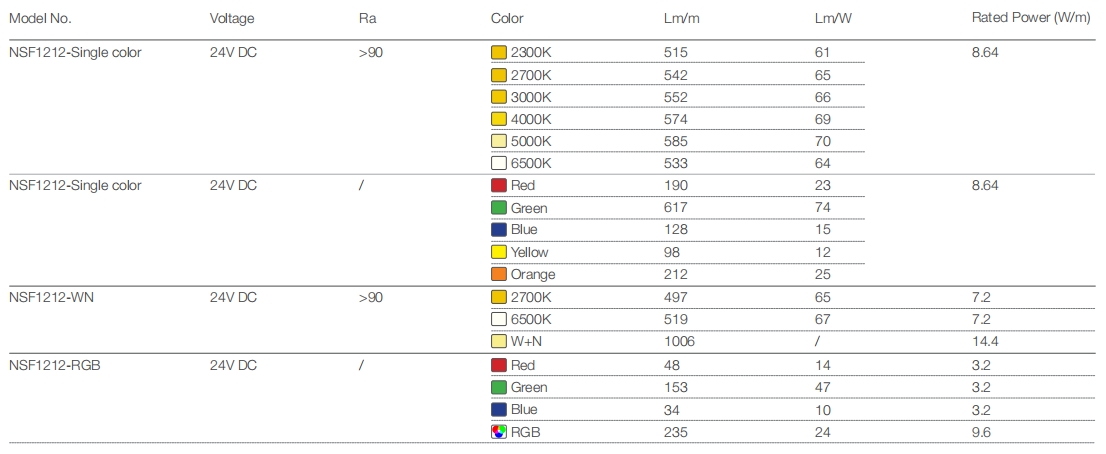Viewport: 1106px width, 454px height.
Task: Select the Blue swatch with 128 Lm/m
Action: [499, 230]
